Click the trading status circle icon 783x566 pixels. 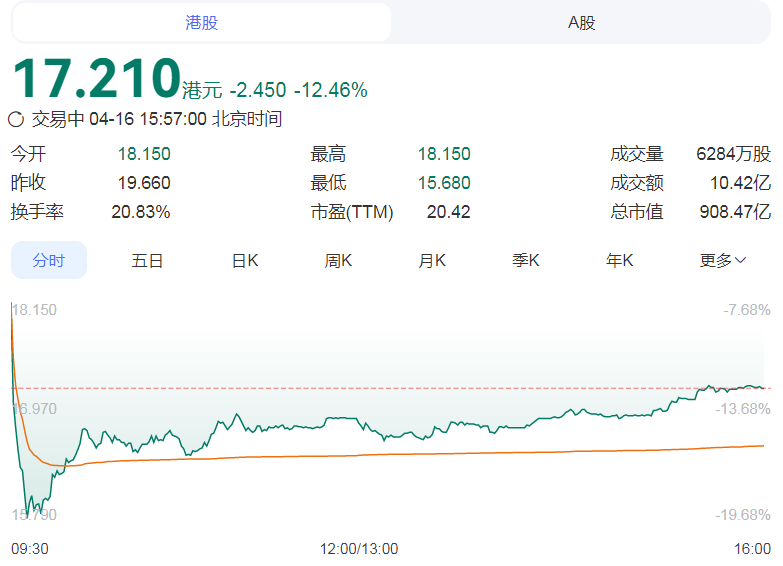16,119
